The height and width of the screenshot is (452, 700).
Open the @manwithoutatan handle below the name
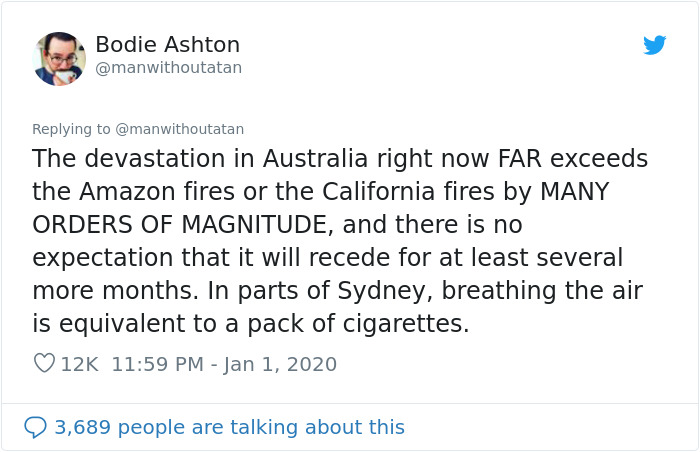coord(168,68)
